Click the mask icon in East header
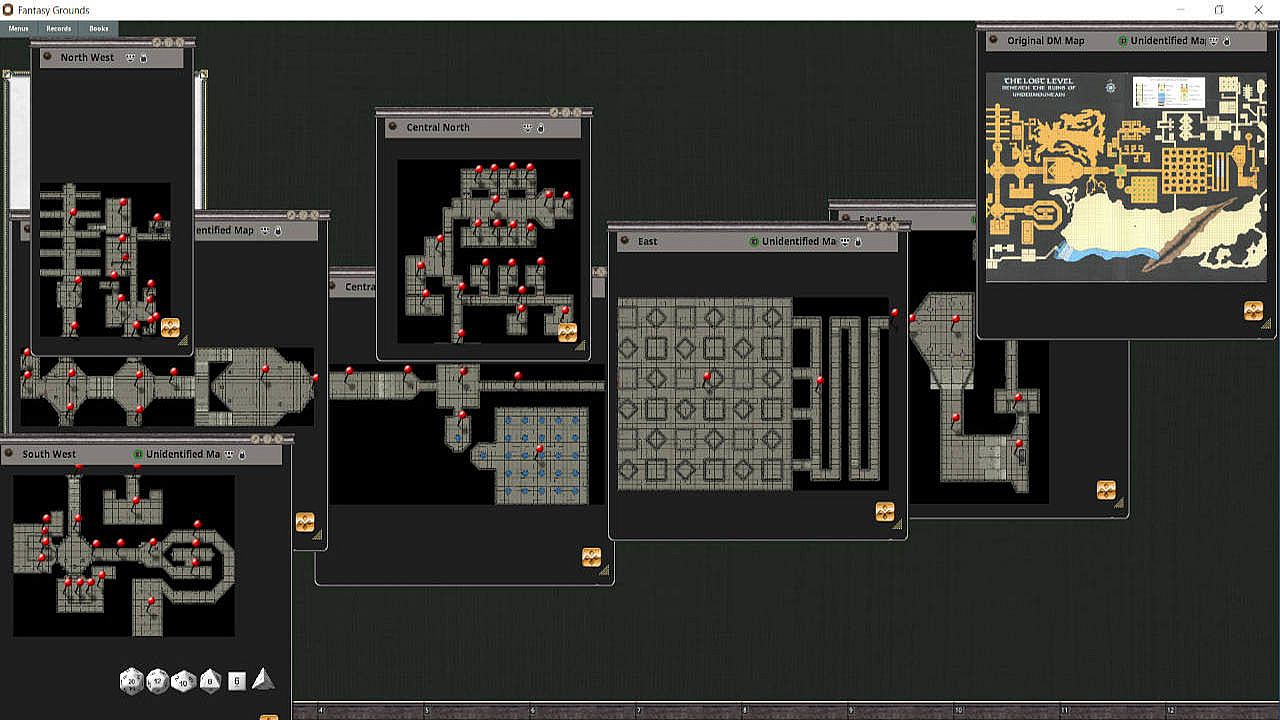The width and height of the screenshot is (1280, 720). click(845, 242)
